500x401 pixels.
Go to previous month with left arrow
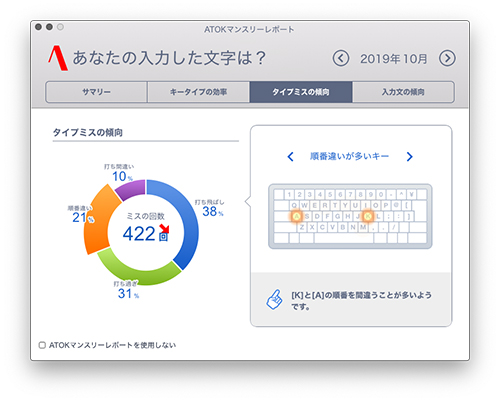coord(341,59)
